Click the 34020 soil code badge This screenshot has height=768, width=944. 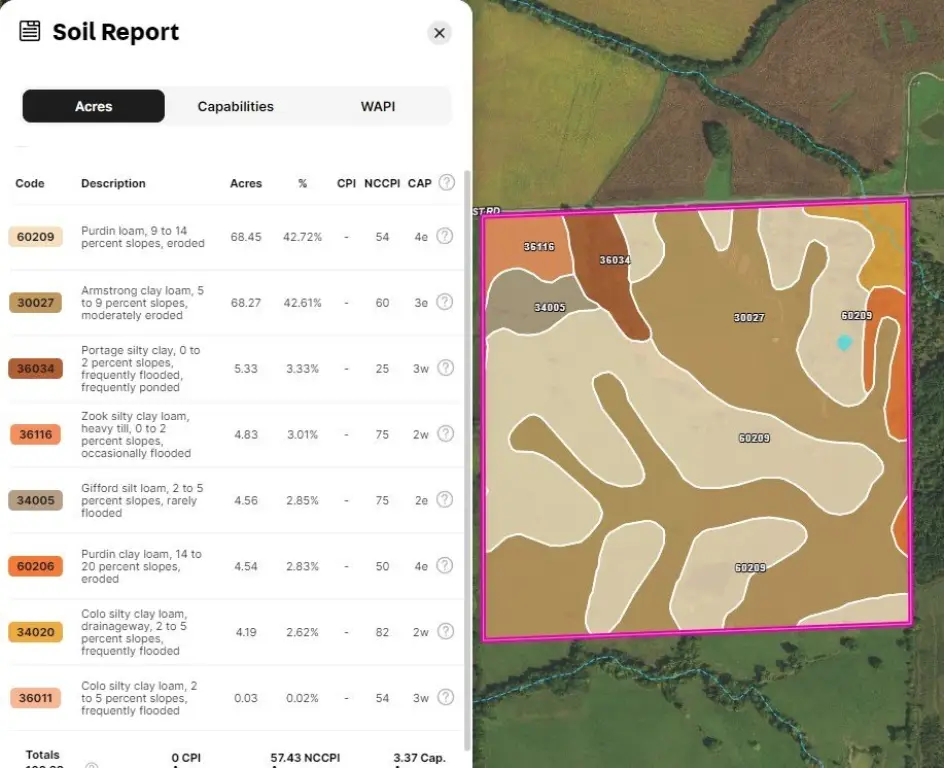pyautogui.click(x=36, y=633)
